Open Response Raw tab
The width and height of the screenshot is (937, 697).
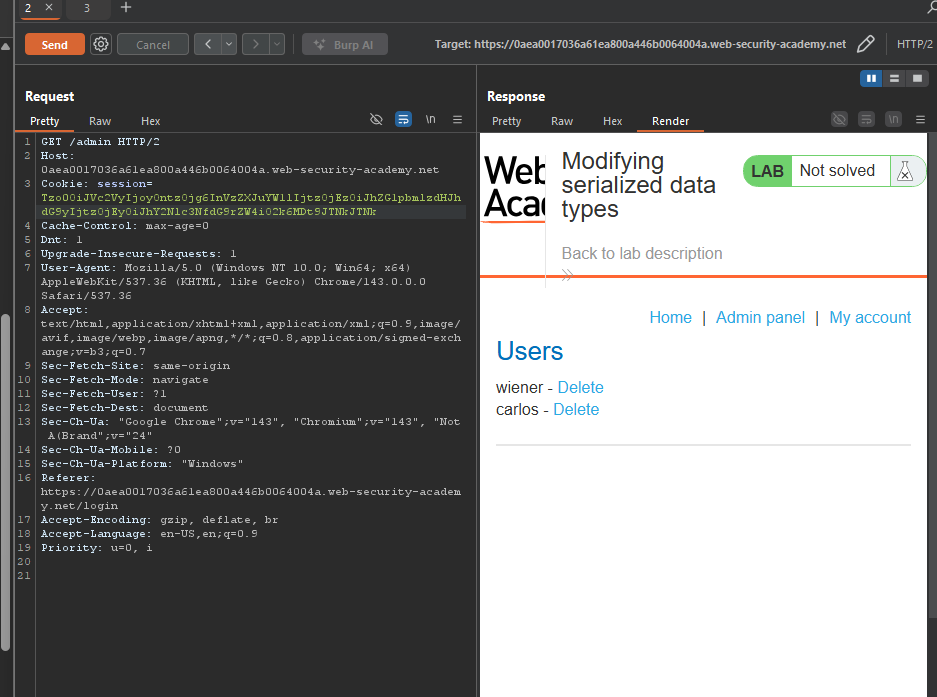[x=562, y=121]
